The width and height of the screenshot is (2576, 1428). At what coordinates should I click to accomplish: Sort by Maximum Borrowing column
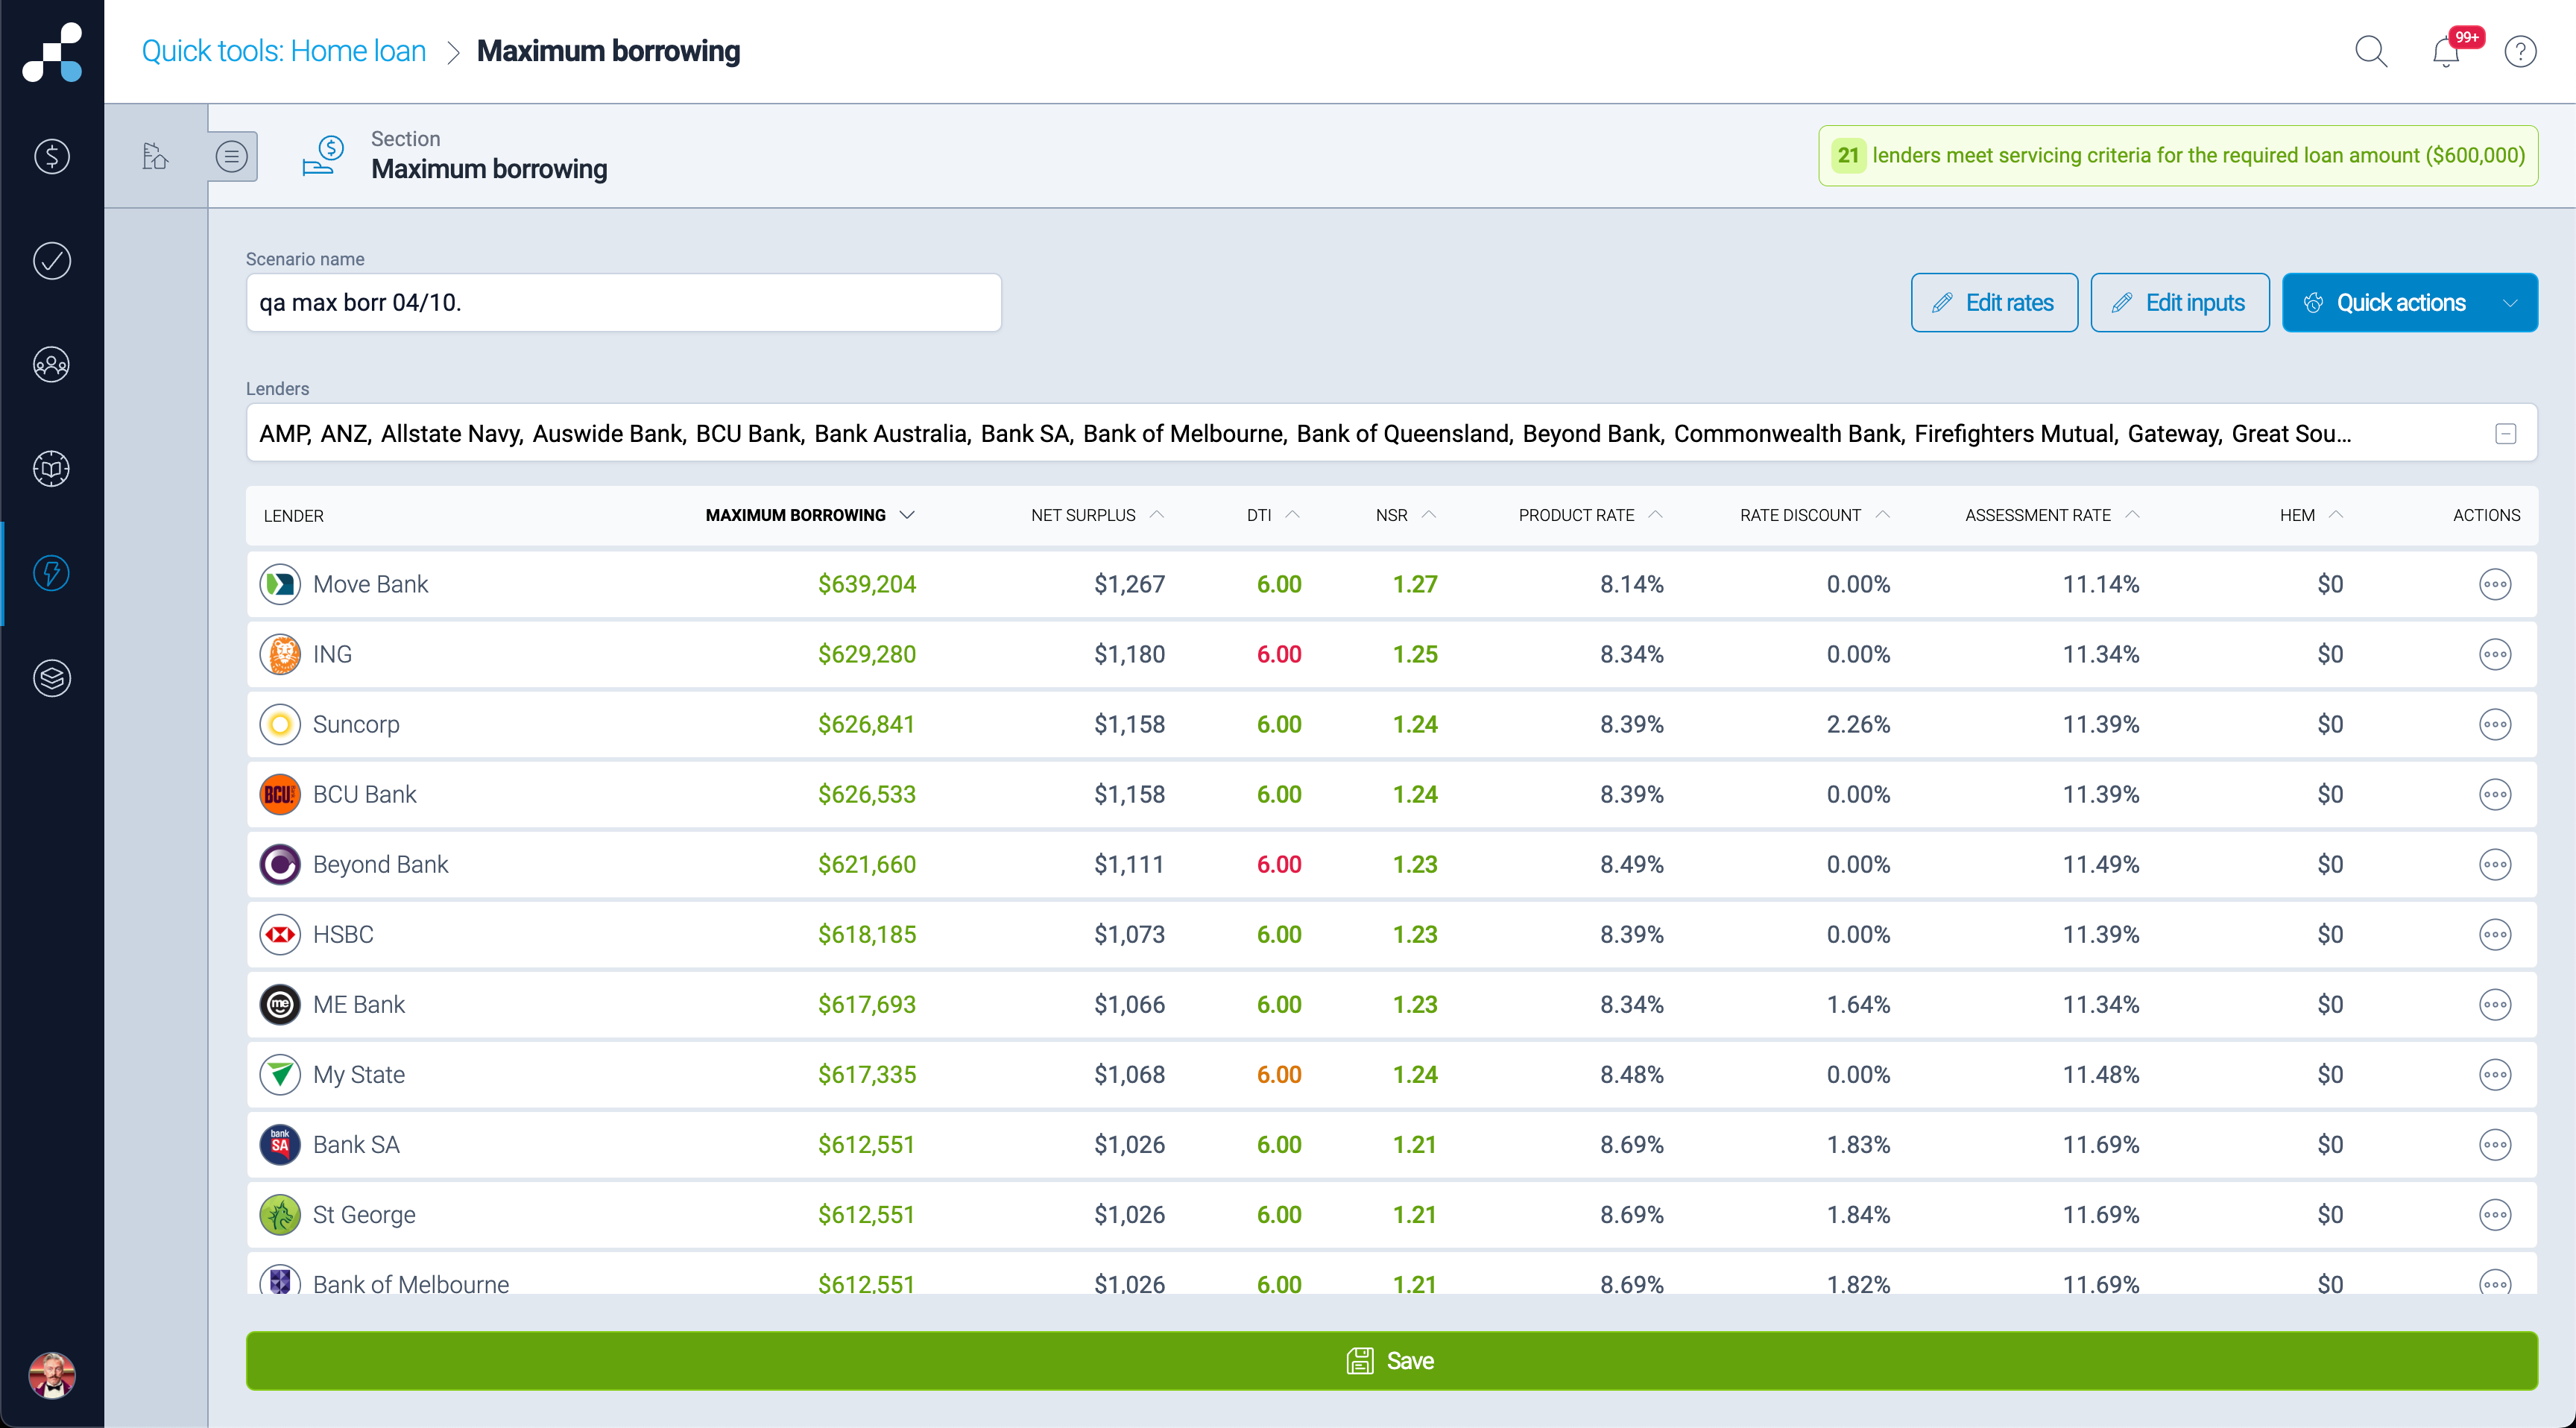pos(810,515)
